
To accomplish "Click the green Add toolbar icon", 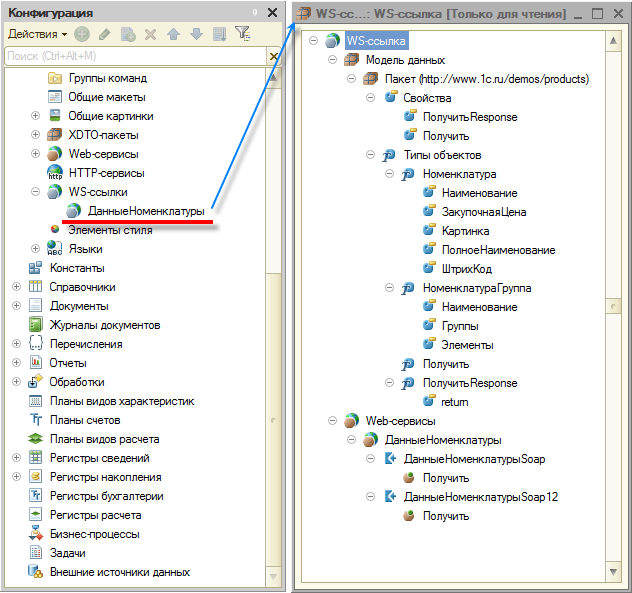I will (82, 34).
